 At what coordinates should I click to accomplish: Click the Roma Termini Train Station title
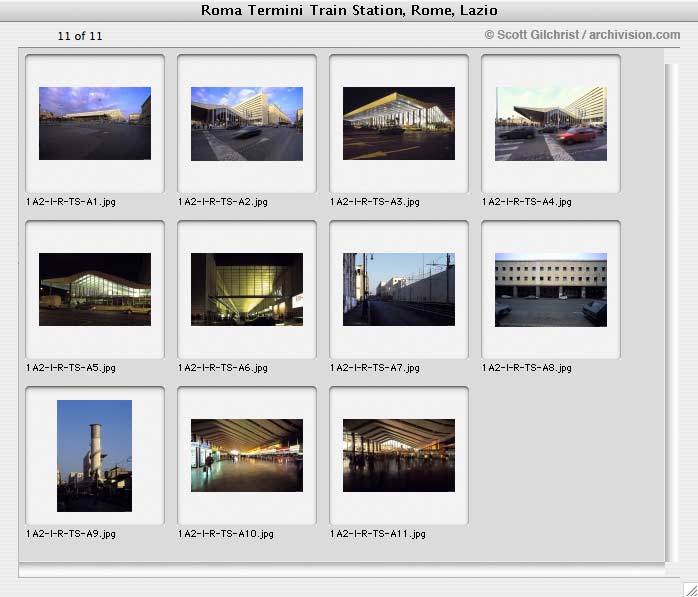[349, 10]
